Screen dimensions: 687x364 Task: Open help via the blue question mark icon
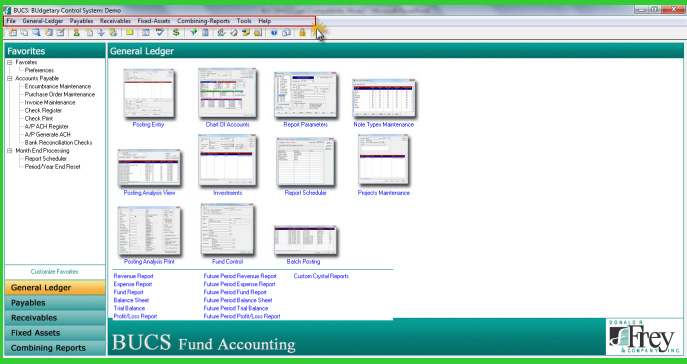click(274, 32)
